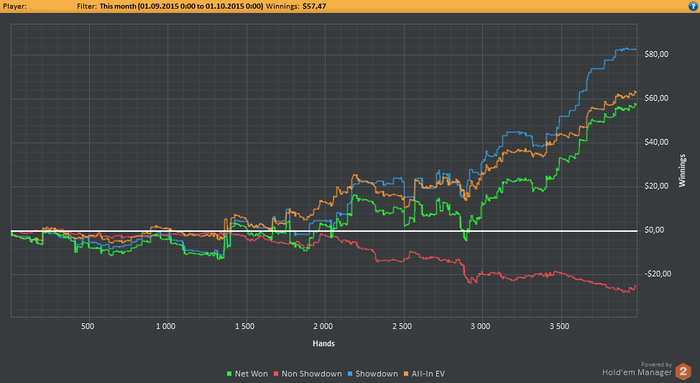Image resolution: width=700 pixels, height=383 pixels.
Task: Click the green Net Won color swatch
Action: 229,374
